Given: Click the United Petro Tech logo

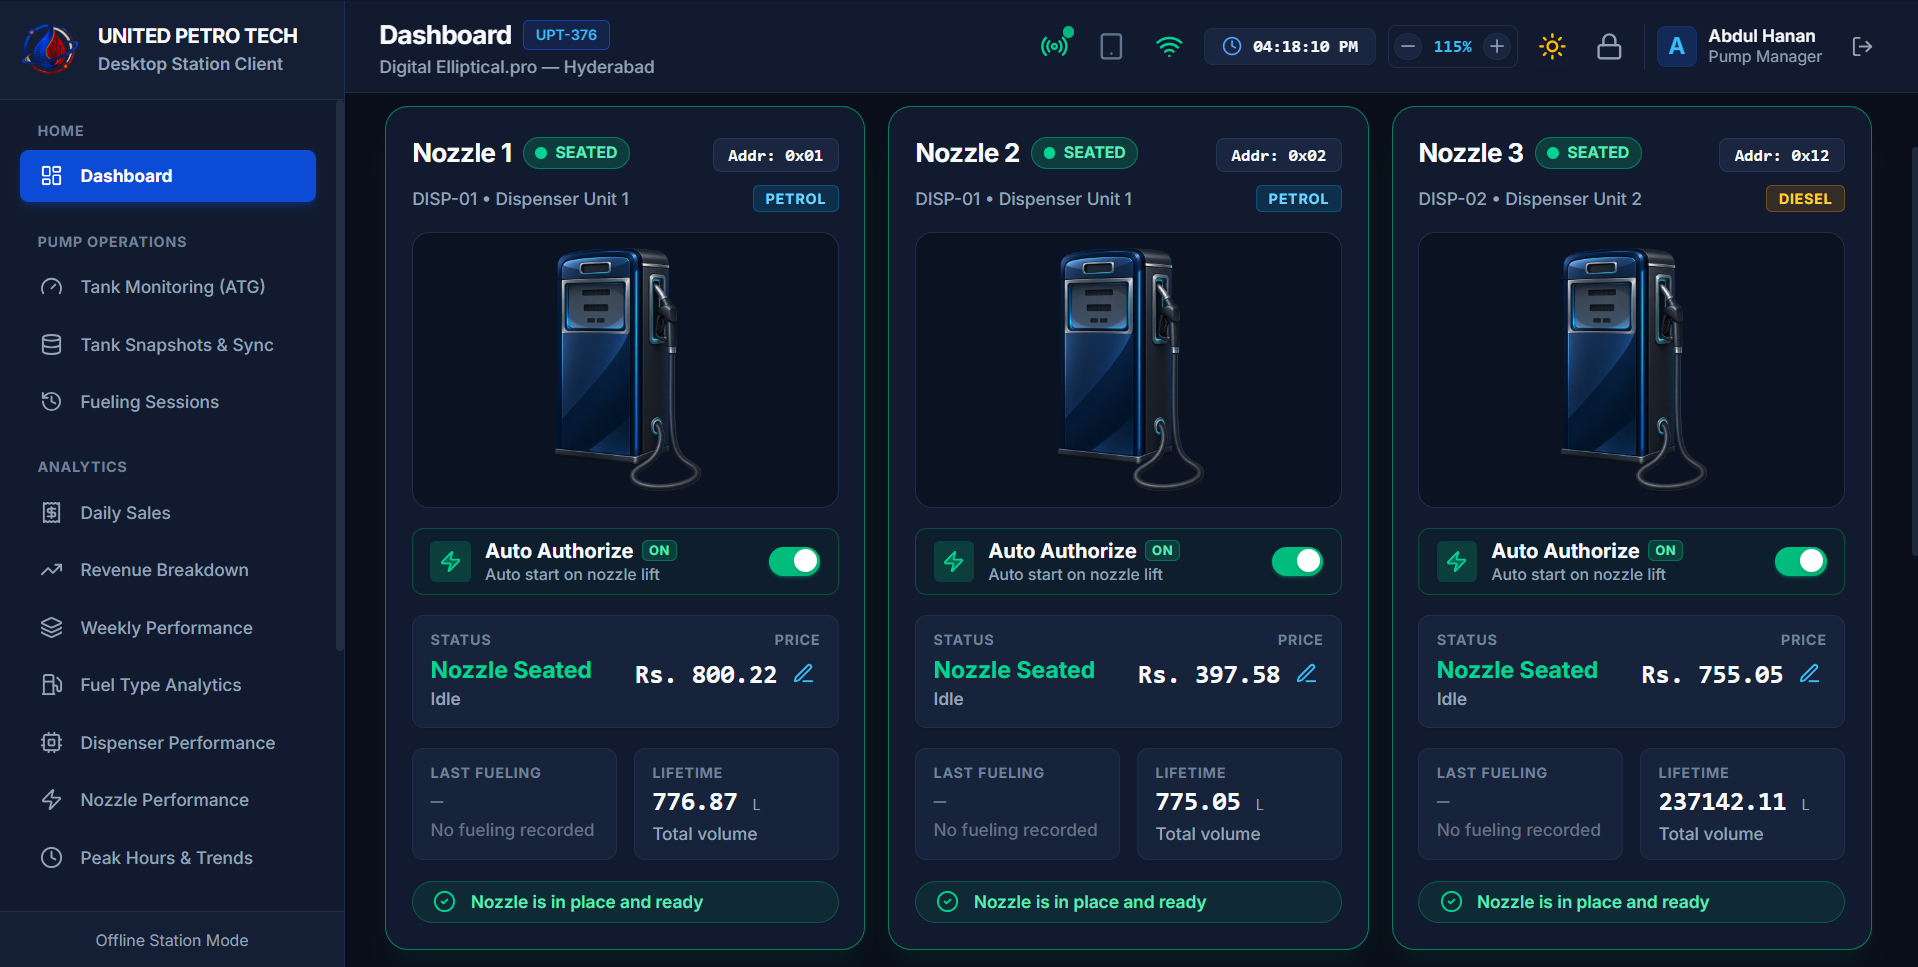Looking at the screenshot, I should 50,48.
